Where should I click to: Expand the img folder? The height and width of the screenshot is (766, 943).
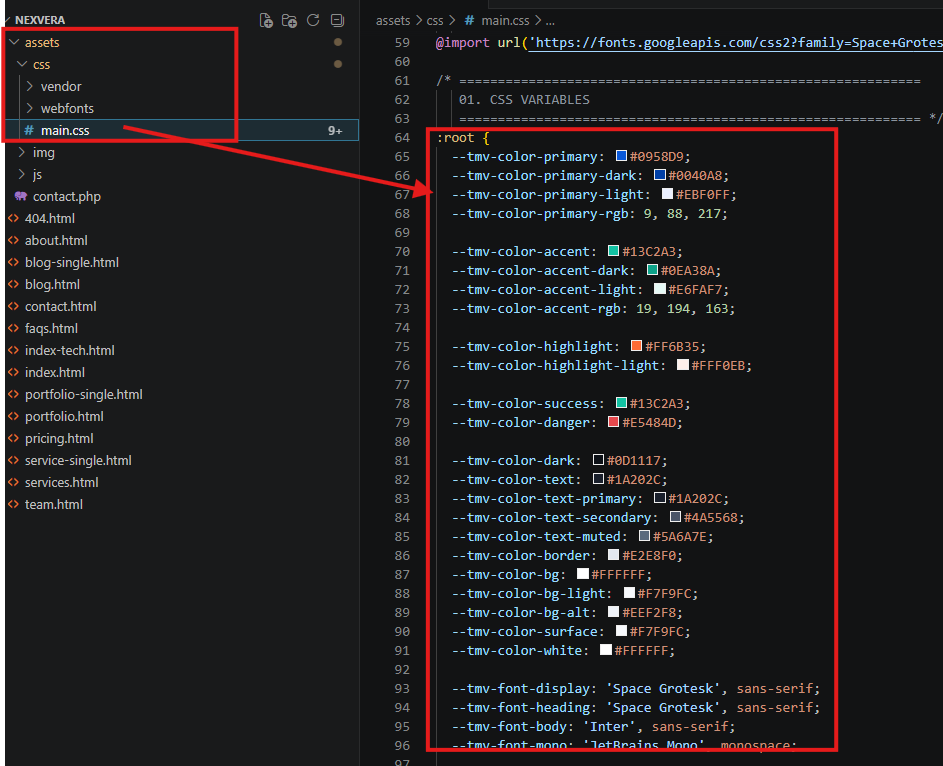click(x=22, y=152)
